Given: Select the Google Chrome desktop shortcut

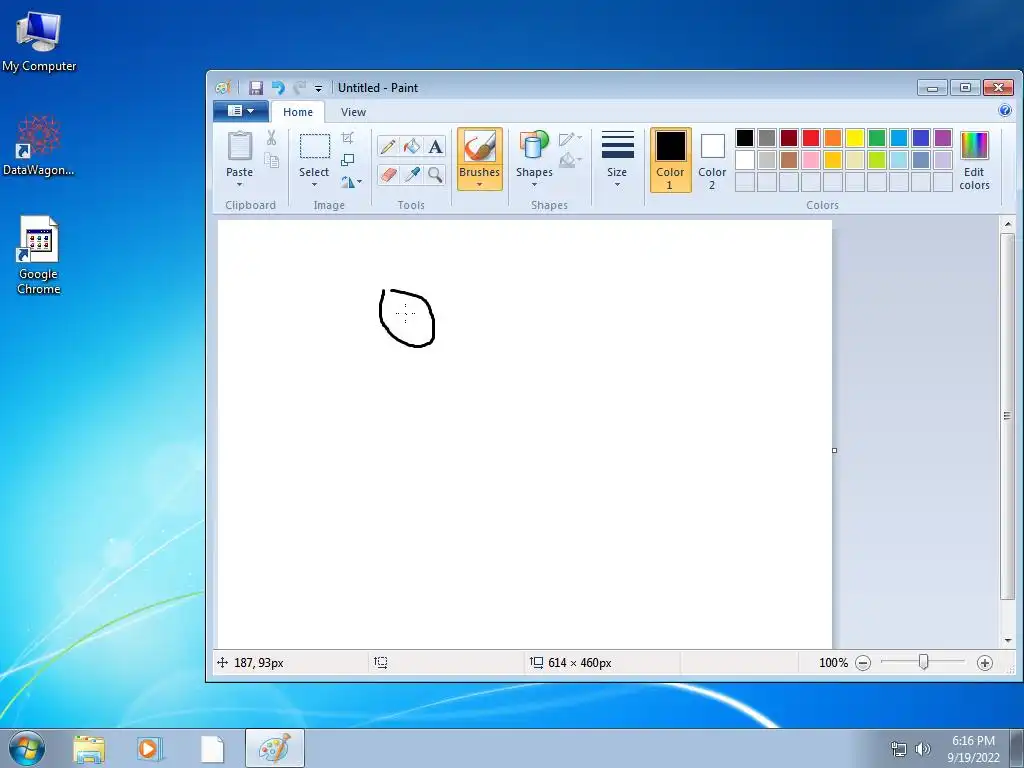Looking at the screenshot, I should click(39, 255).
